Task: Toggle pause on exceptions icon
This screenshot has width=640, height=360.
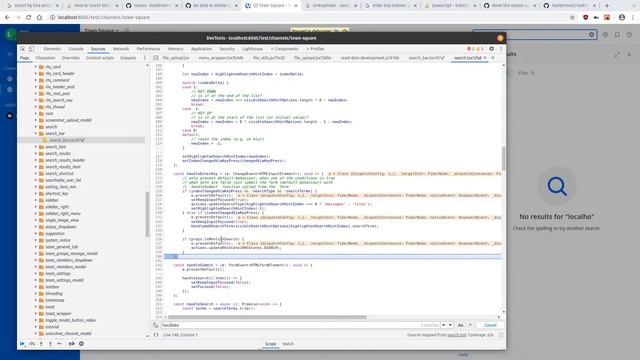Action: (x=81, y=344)
